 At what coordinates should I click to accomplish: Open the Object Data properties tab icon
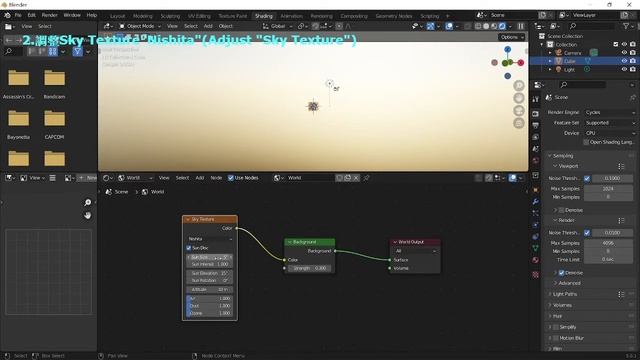point(536,248)
